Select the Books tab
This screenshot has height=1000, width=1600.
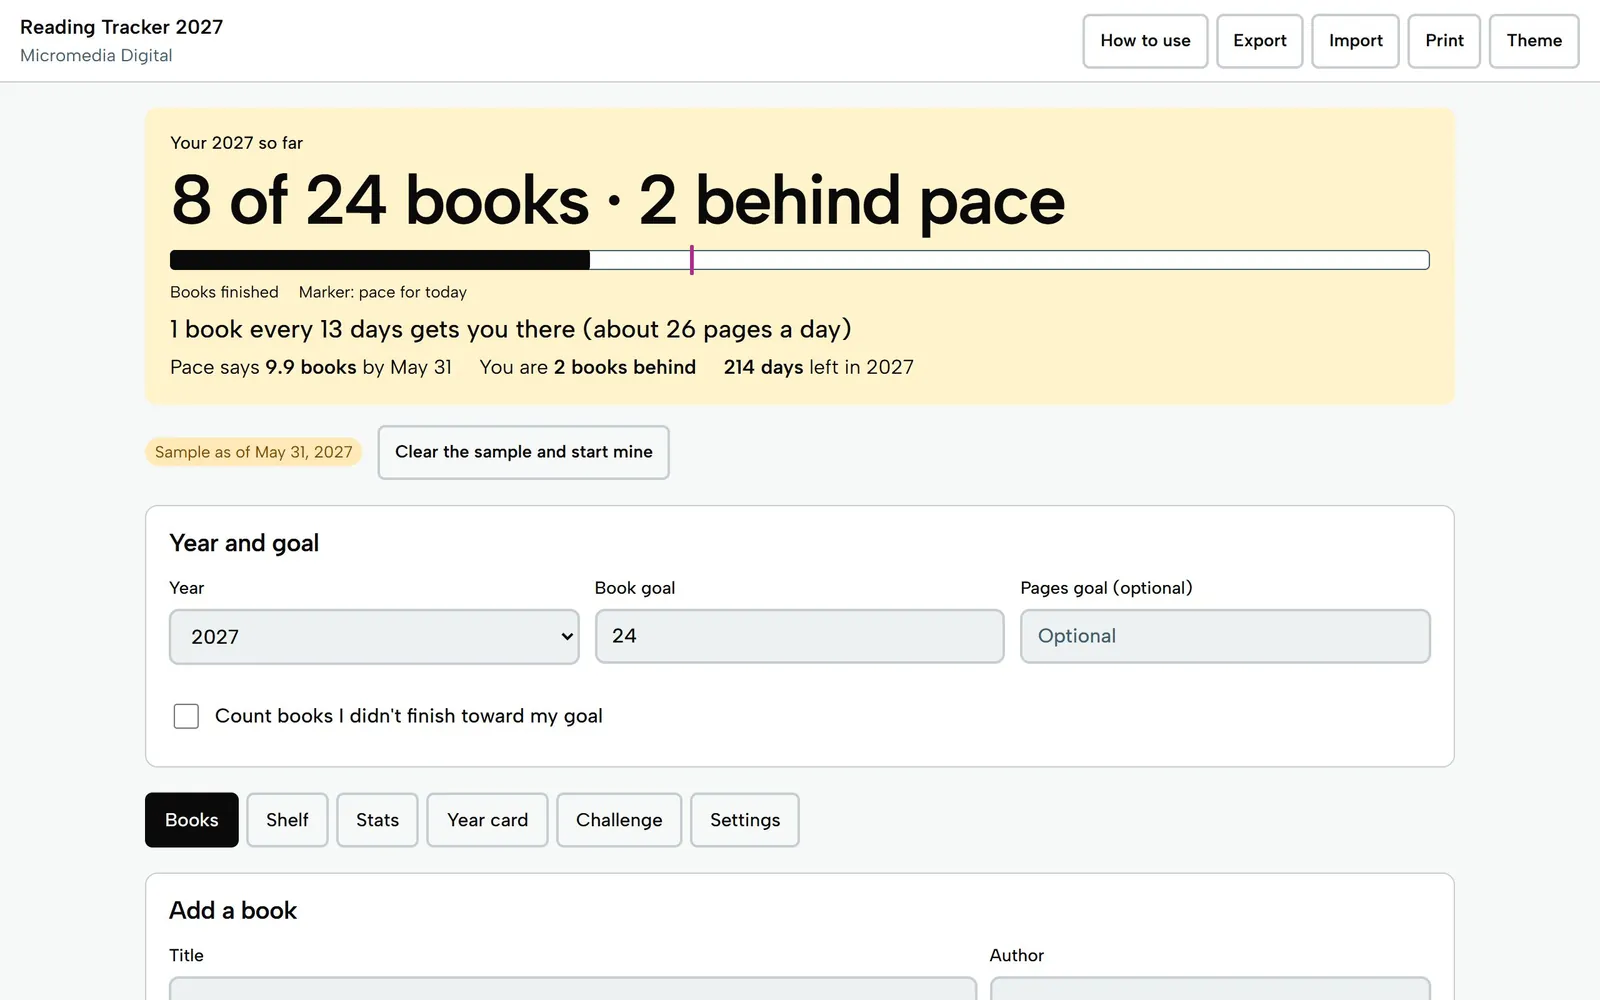191,820
